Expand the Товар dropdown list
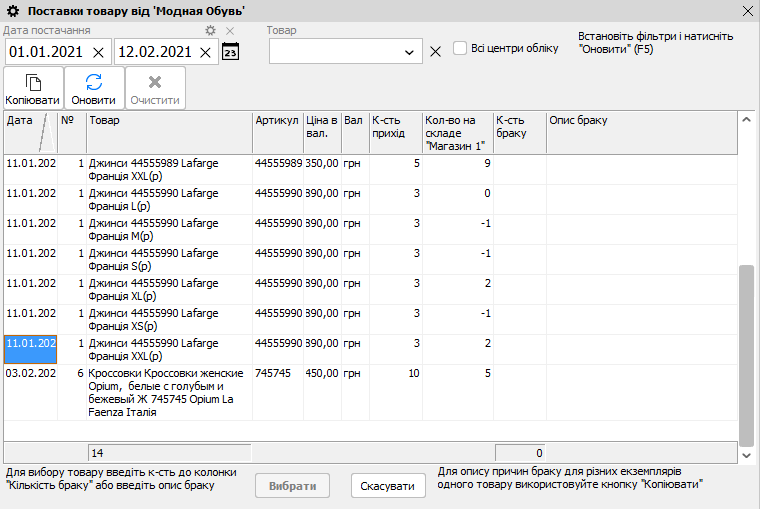Viewport: 760px width, 509px height. (410, 52)
